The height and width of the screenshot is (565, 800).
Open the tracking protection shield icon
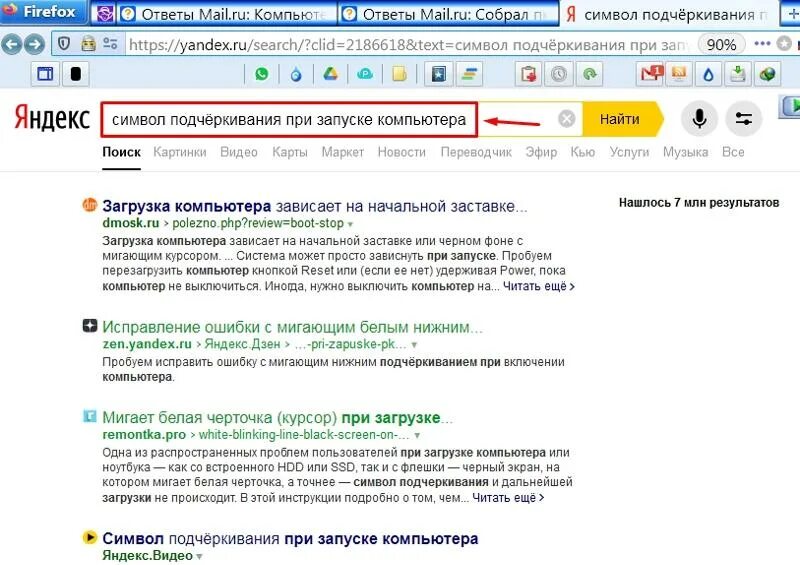(64, 44)
